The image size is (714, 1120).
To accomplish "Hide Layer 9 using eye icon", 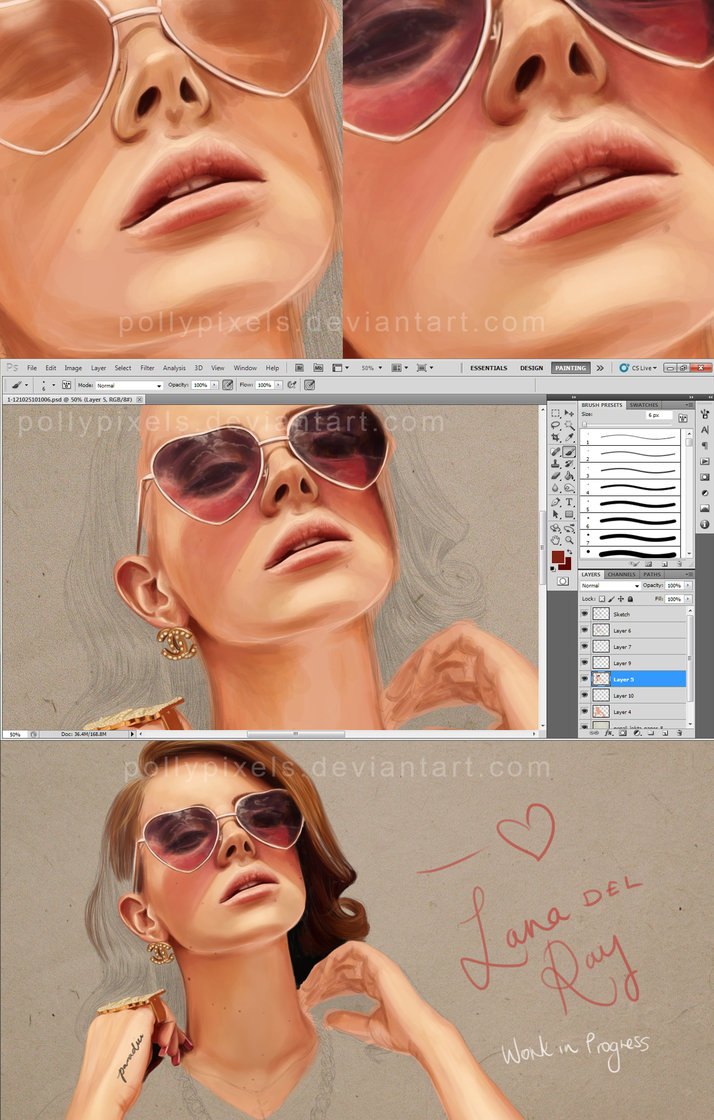I will click(585, 662).
